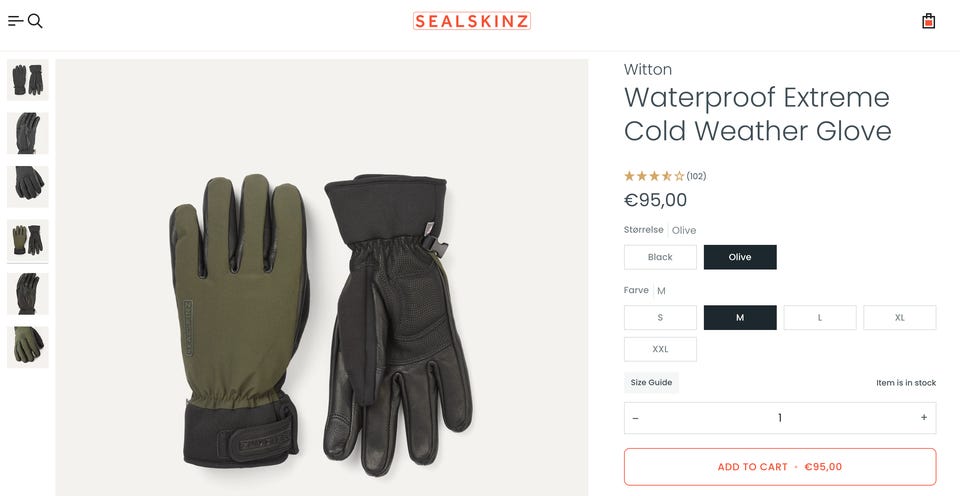The height and width of the screenshot is (496, 960).
Task: Choose size S
Action: coord(660,318)
